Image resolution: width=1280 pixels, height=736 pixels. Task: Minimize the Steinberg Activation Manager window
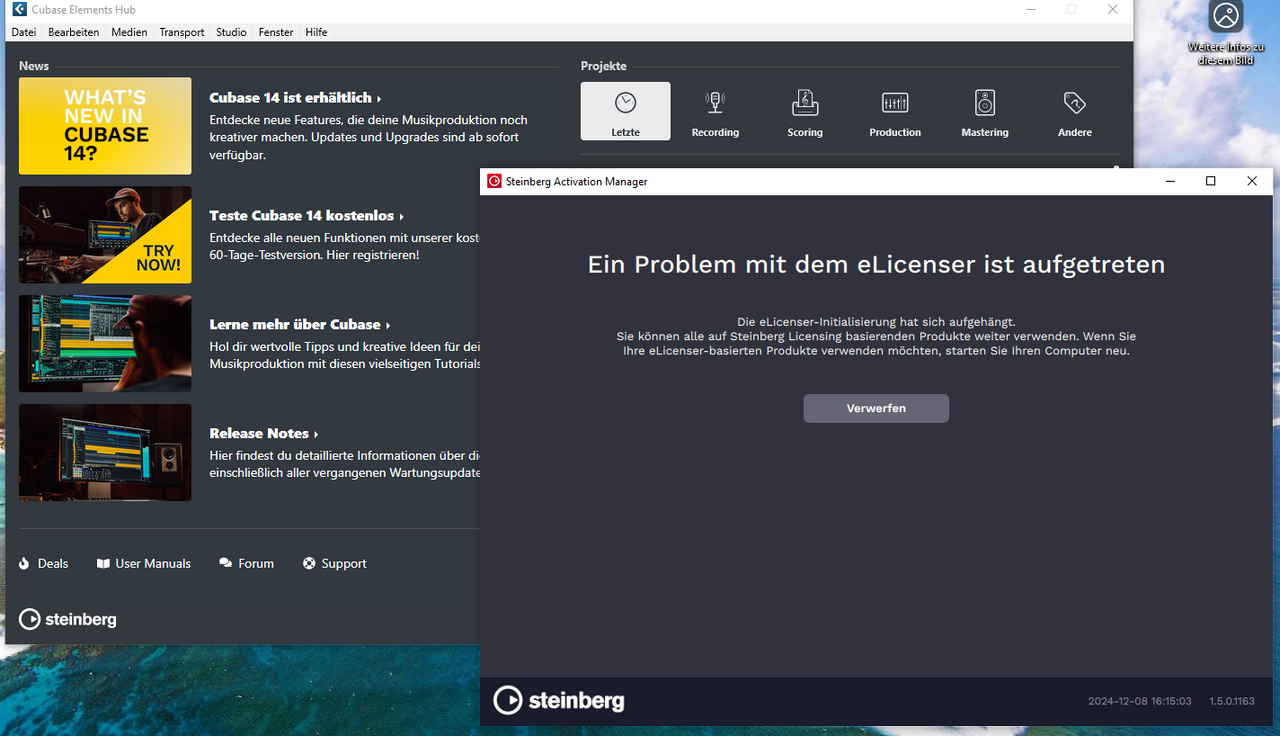pyautogui.click(x=1170, y=181)
